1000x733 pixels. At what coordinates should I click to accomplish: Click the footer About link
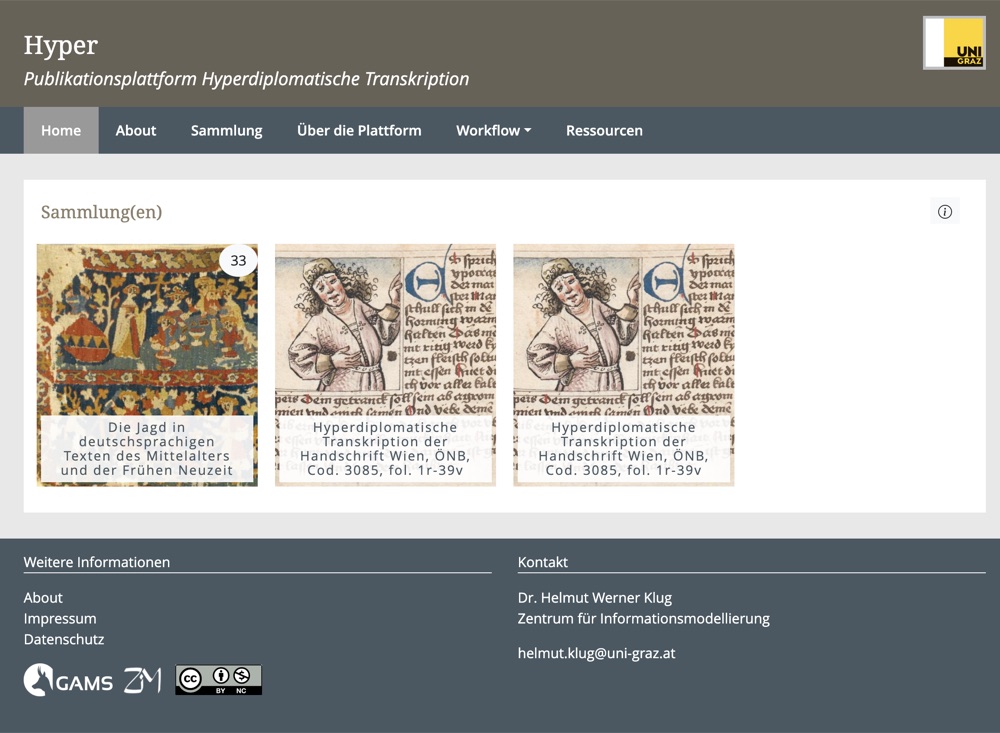(x=43, y=598)
